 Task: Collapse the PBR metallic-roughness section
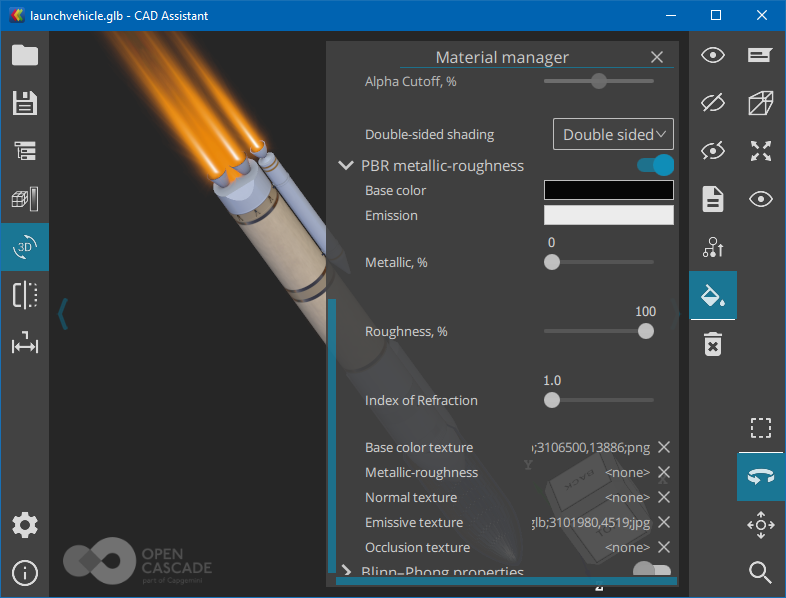click(x=346, y=166)
